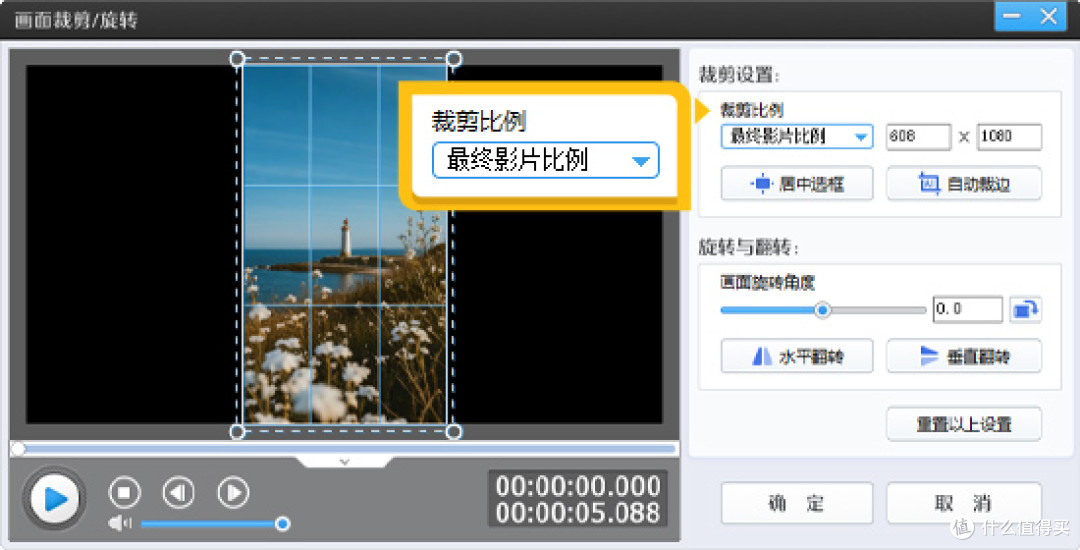Click the 重置以上设置 reset button
The height and width of the screenshot is (550, 1080).
964,424
